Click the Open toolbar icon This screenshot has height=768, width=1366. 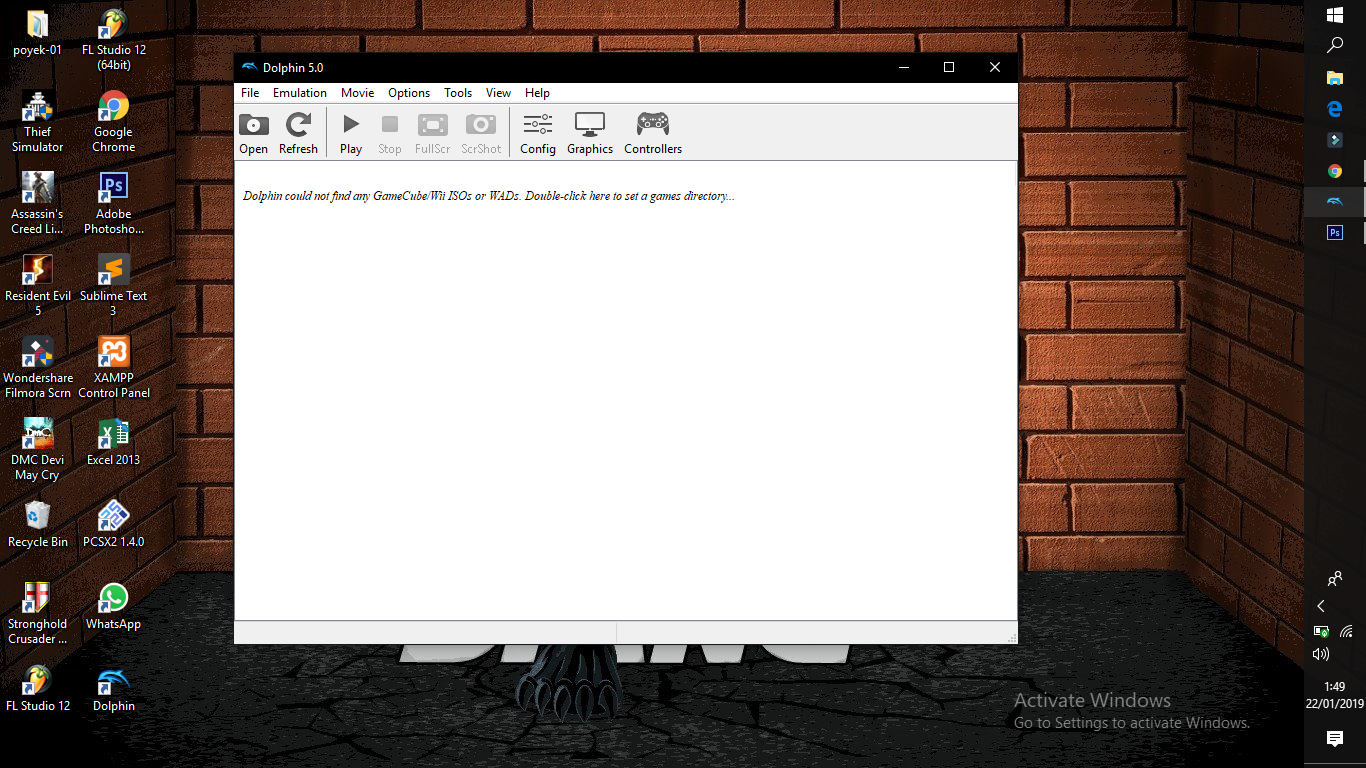tap(254, 133)
